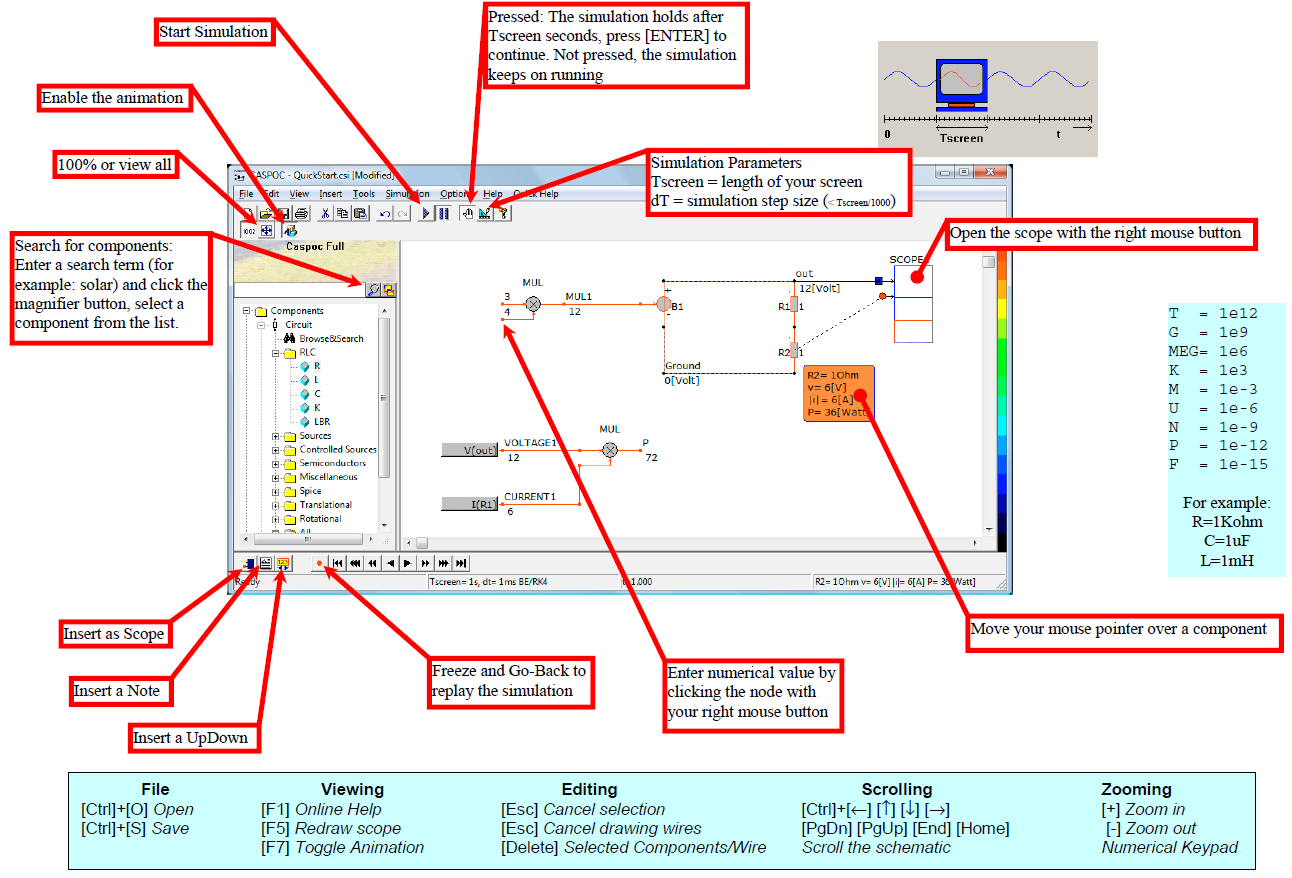Collapse the RLC folder
The width and height of the screenshot is (1292, 878).
[x=276, y=353]
